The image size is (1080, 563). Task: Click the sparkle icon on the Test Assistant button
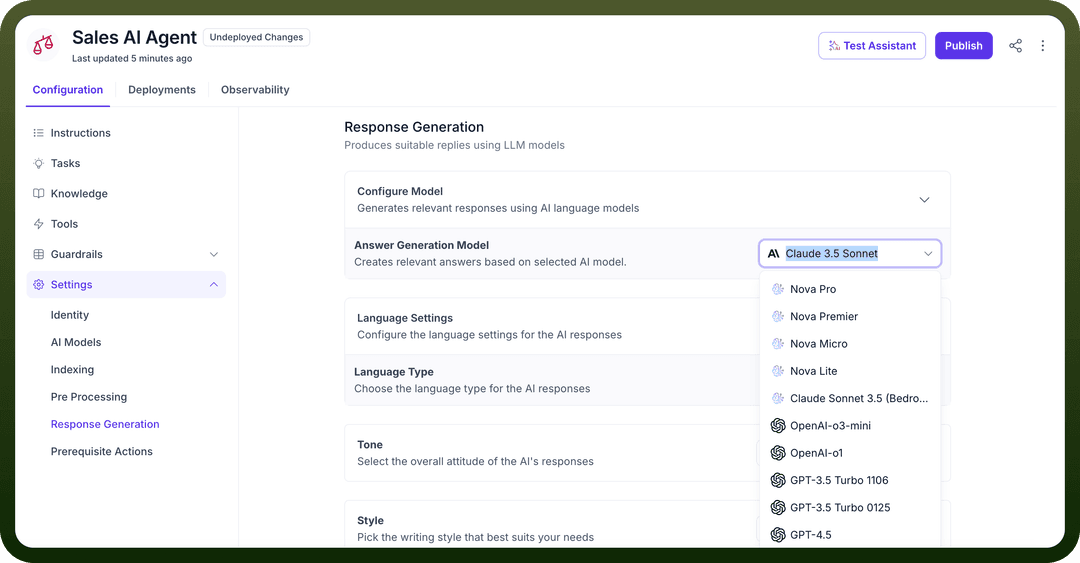click(833, 45)
